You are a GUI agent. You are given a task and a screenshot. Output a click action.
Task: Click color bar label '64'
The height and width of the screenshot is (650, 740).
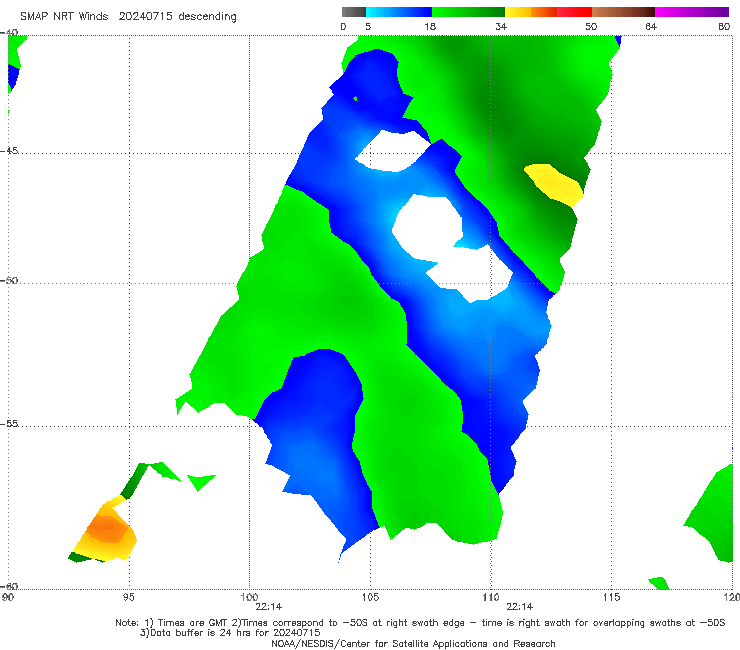click(x=651, y=26)
